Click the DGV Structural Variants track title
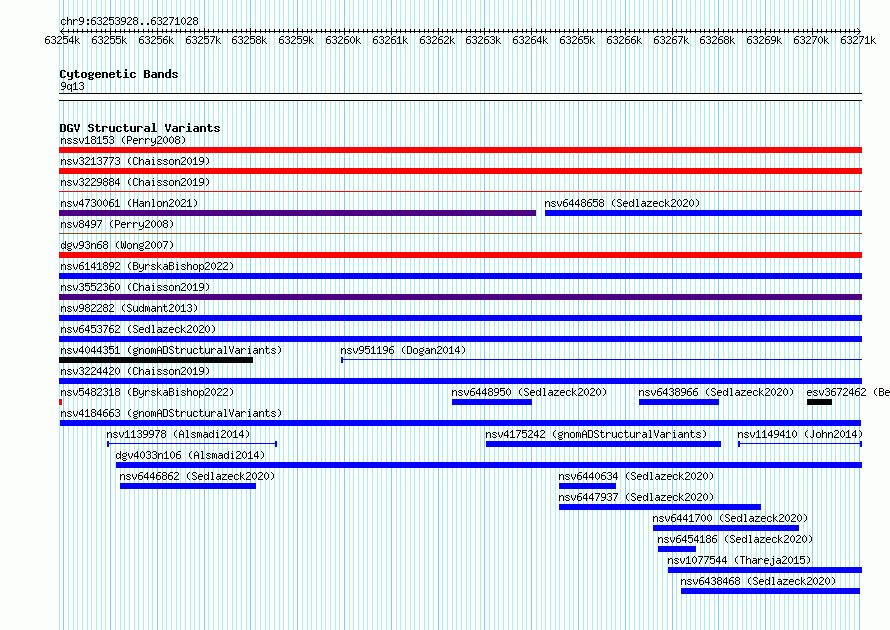890x630 pixels. point(140,128)
